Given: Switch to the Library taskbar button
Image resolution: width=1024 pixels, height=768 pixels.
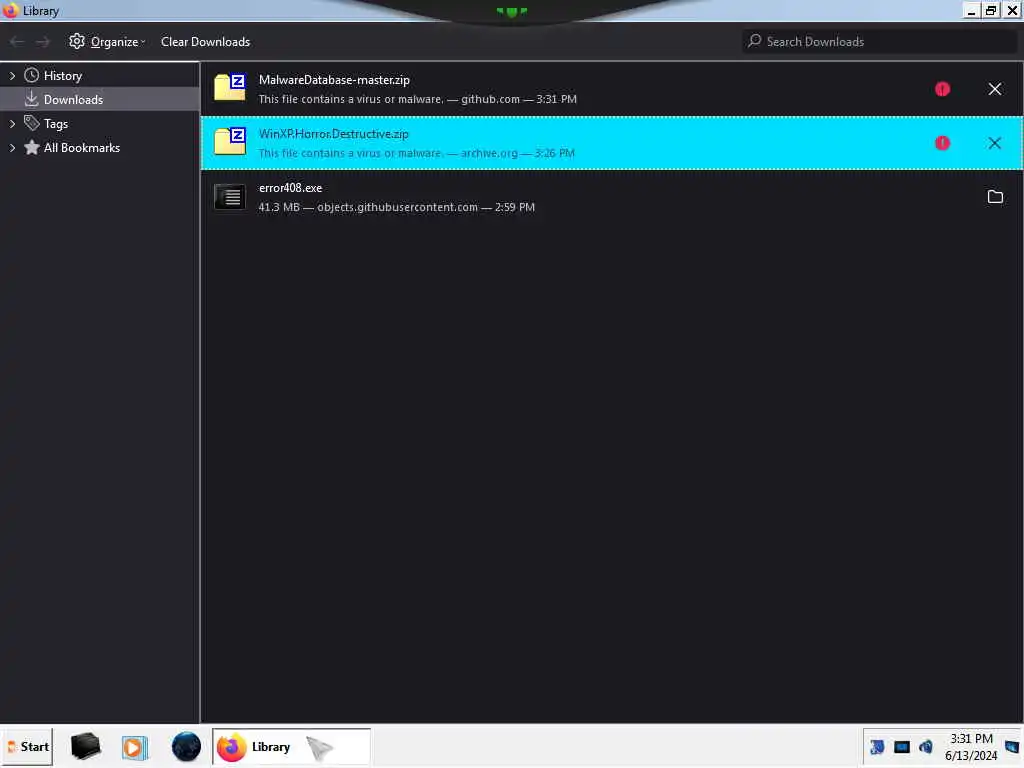Looking at the screenshot, I should click(291, 746).
